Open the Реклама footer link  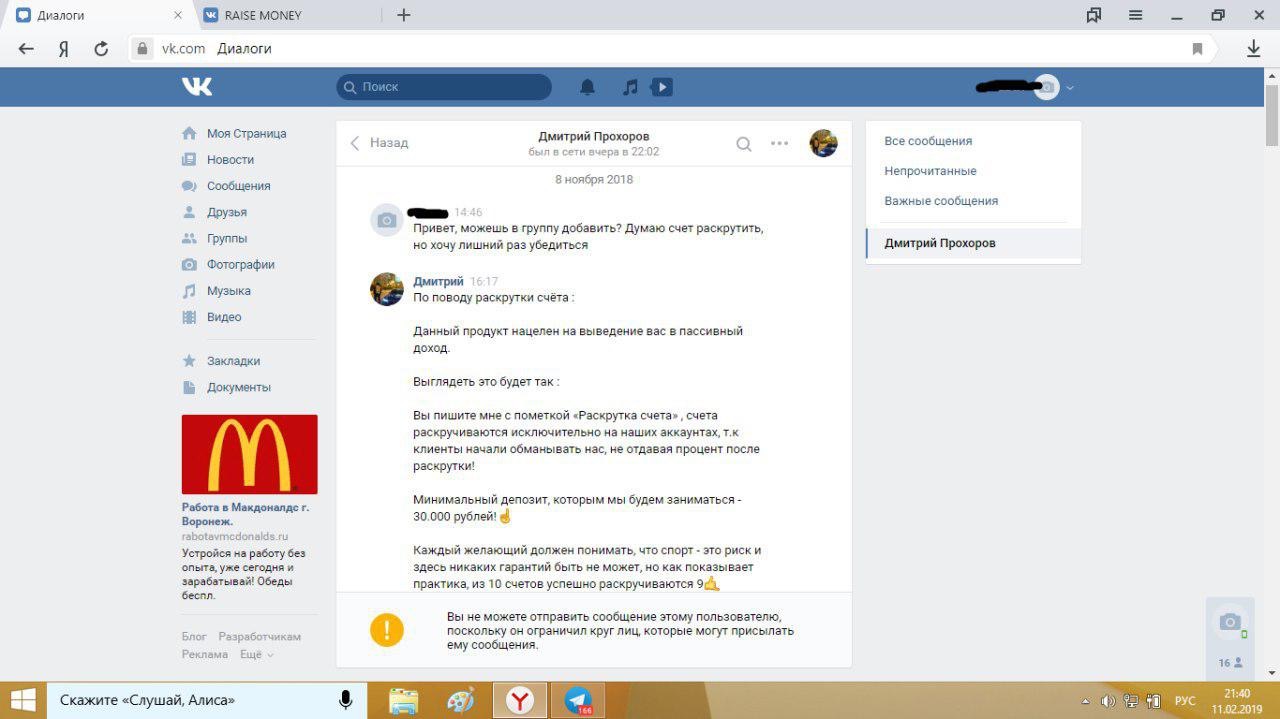point(205,654)
